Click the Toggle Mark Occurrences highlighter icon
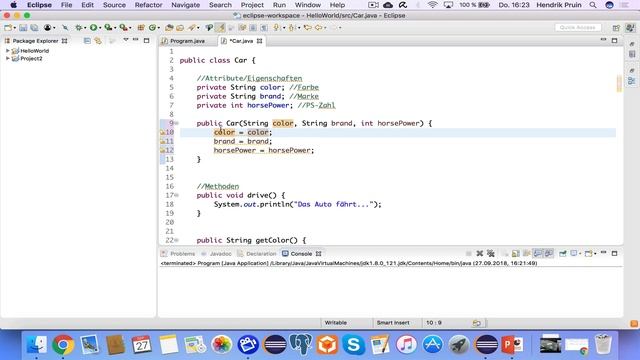The width and height of the screenshot is (640, 360). tap(220, 28)
